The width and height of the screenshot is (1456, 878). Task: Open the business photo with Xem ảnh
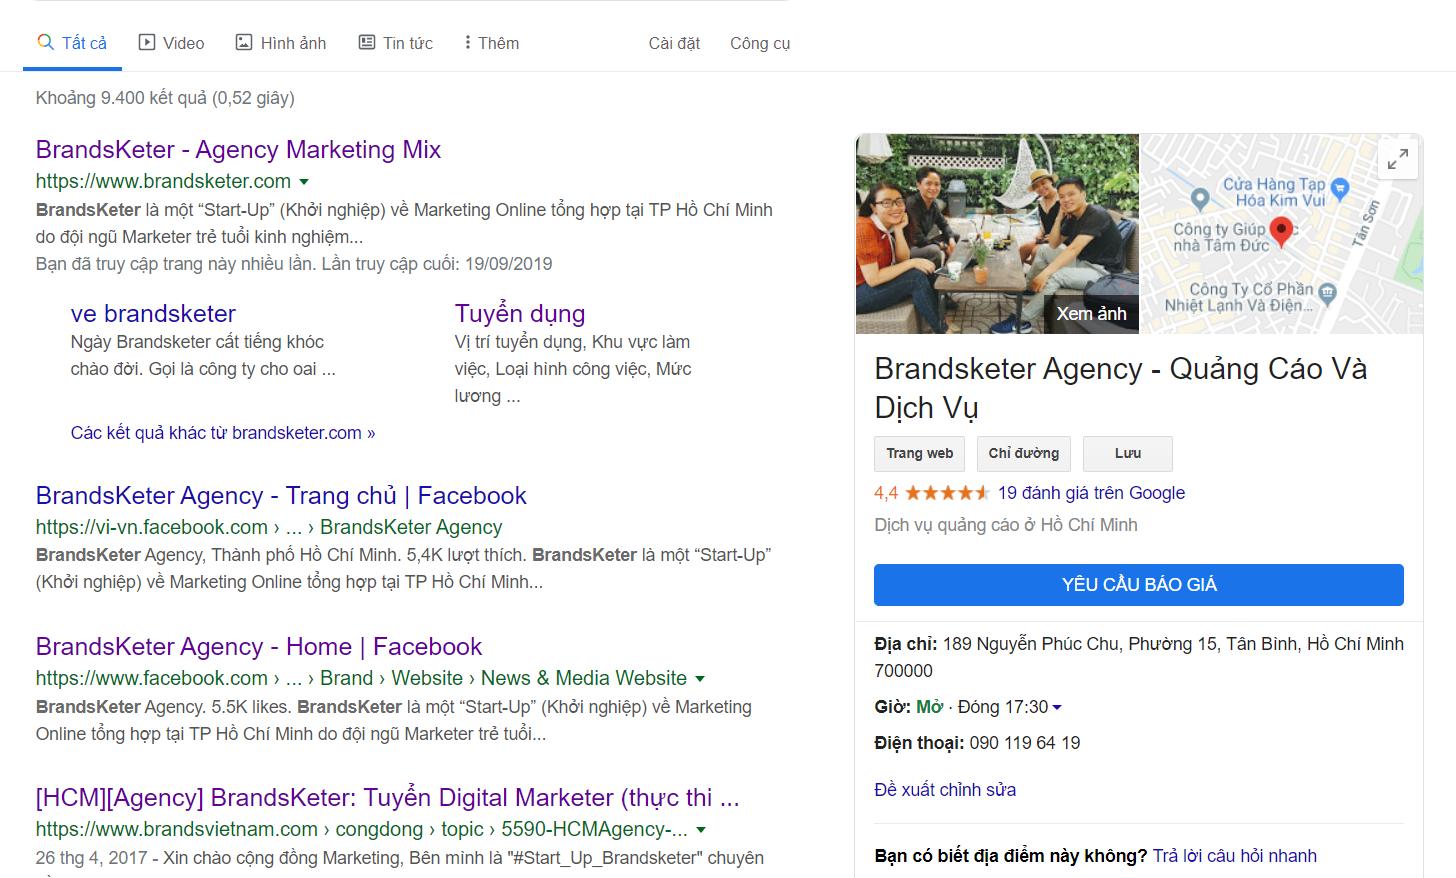pos(997,233)
